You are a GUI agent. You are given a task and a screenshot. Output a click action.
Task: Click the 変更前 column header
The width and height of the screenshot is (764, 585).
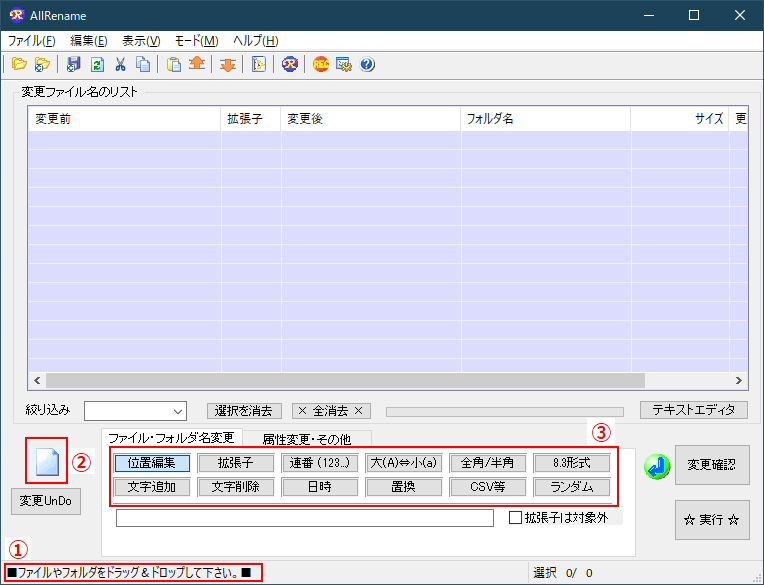click(x=125, y=118)
